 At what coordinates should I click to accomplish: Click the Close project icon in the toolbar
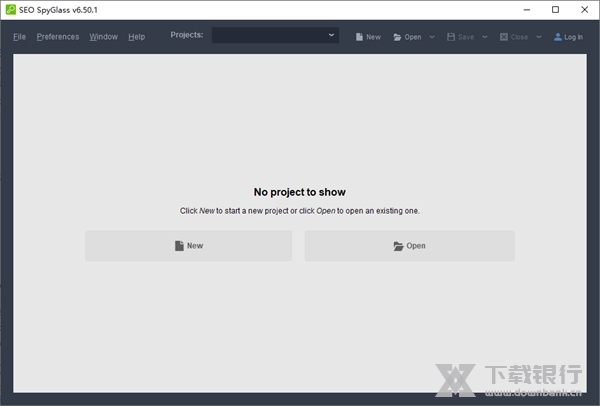(x=504, y=37)
